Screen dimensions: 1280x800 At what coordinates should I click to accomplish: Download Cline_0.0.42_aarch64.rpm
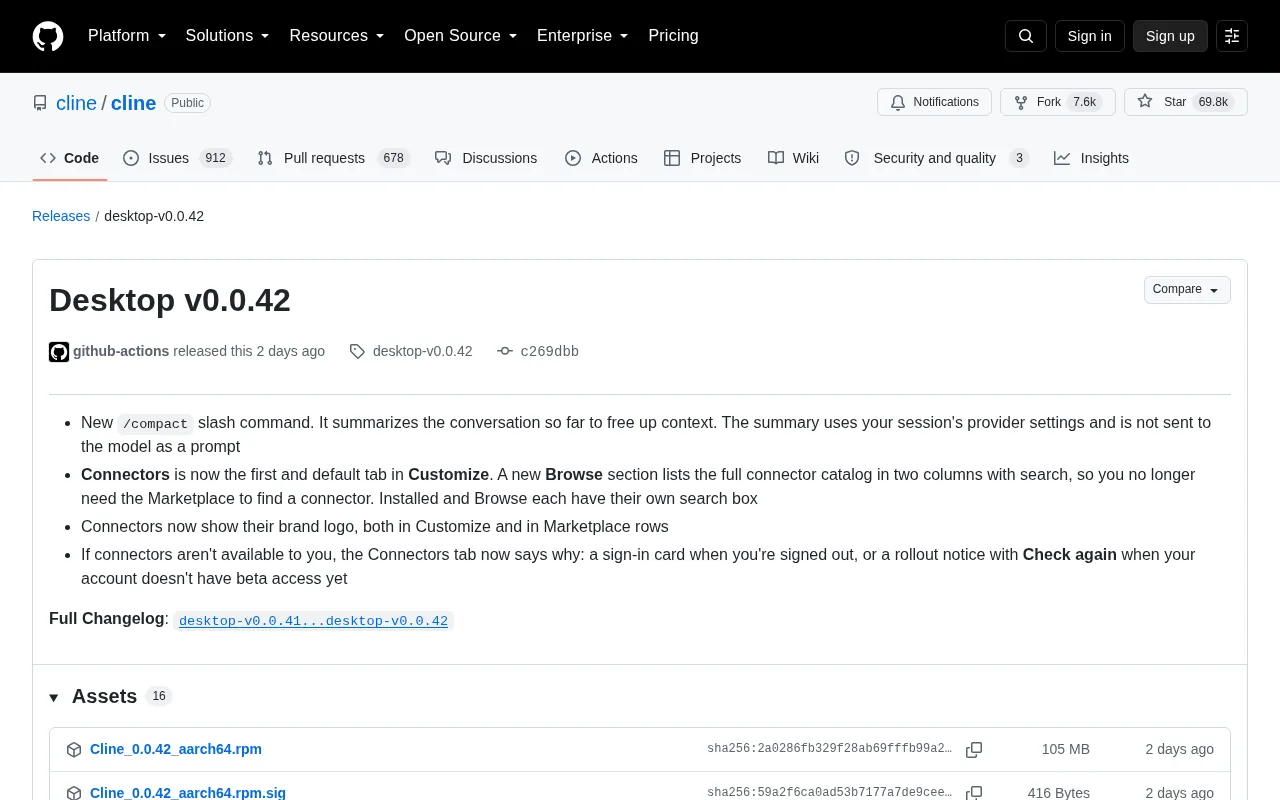(x=176, y=749)
